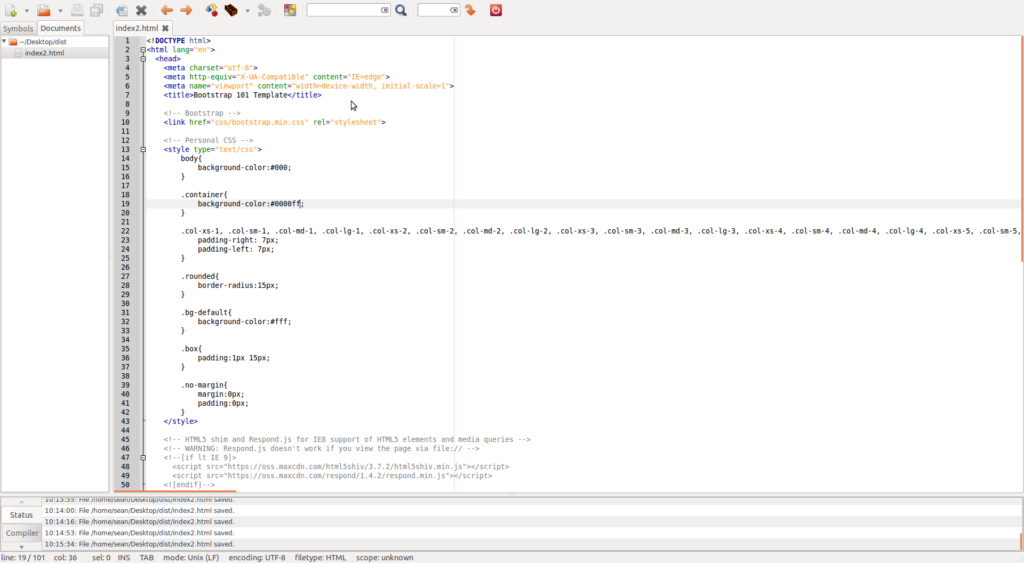Navigate forward with the right arrow
The height and width of the screenshot is (563, 1024).
[186, 10]
